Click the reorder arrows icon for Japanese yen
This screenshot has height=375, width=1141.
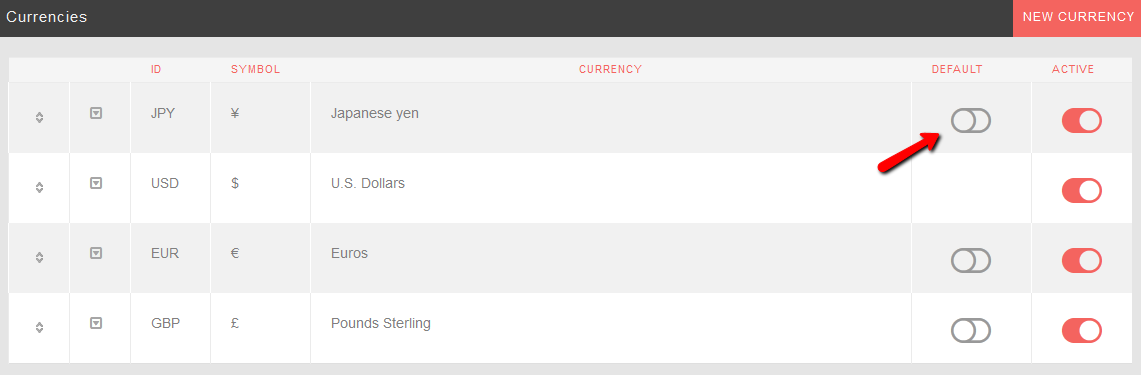(39, 117)
